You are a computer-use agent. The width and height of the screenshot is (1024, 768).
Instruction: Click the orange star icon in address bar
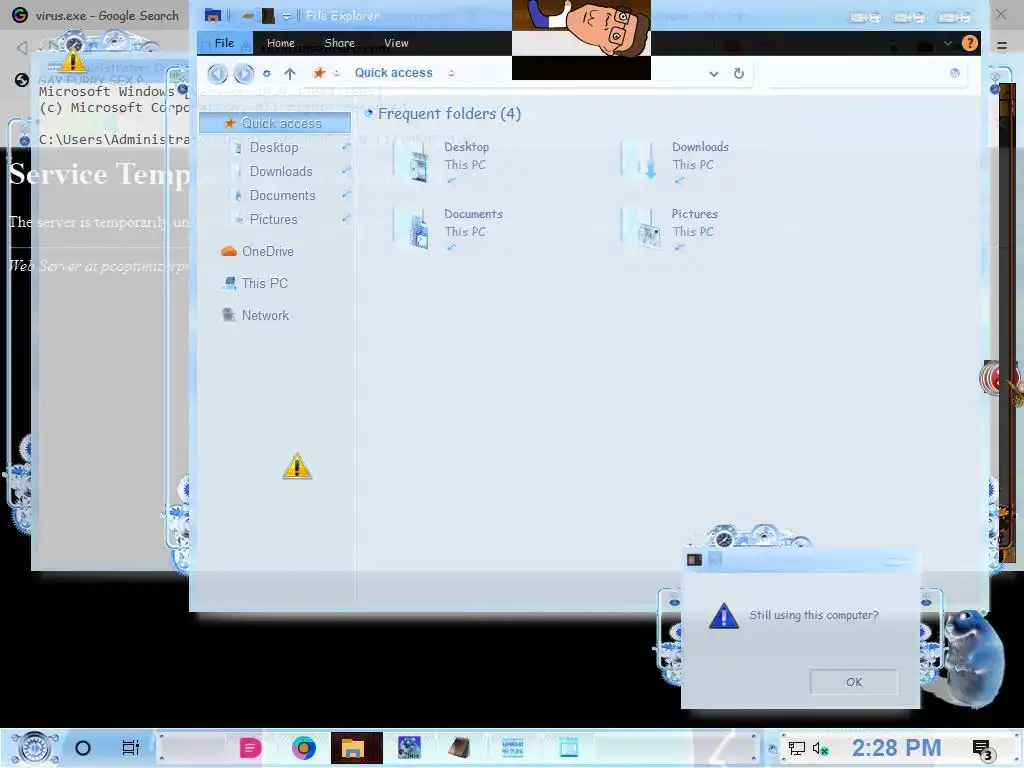click(x=319, y=72)
